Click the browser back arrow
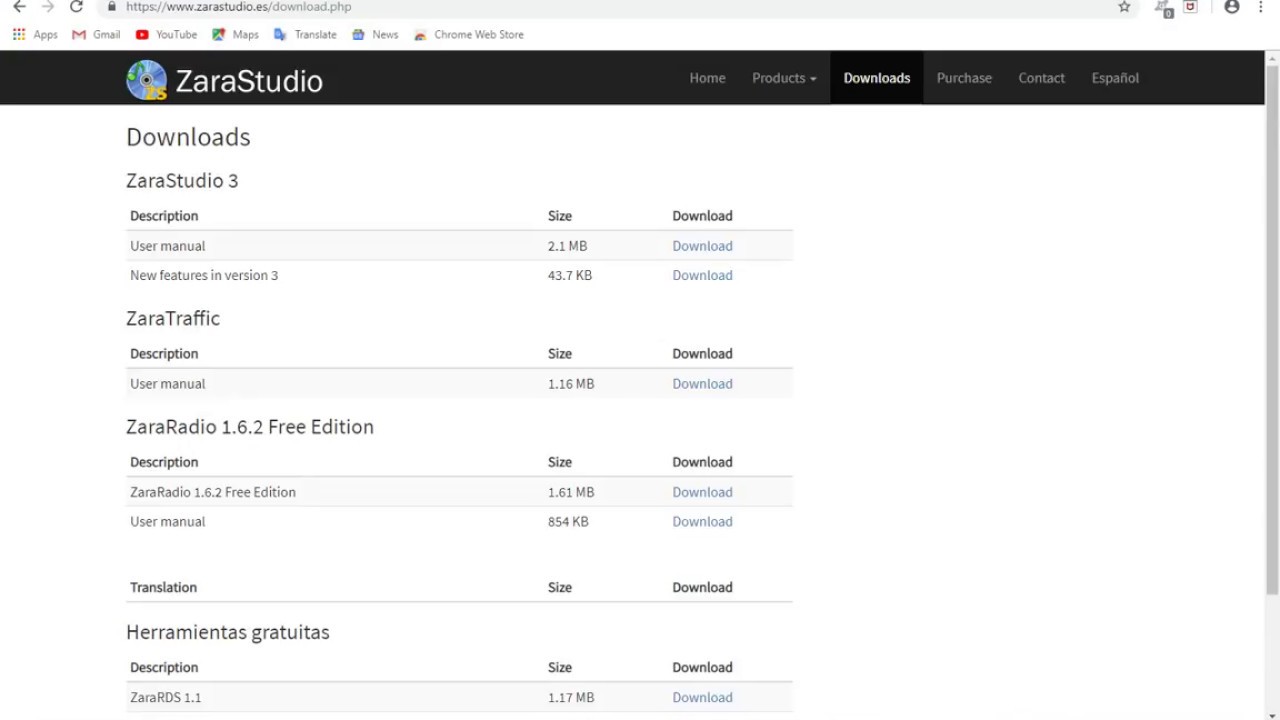1280x720 pixels. point(19,7)
